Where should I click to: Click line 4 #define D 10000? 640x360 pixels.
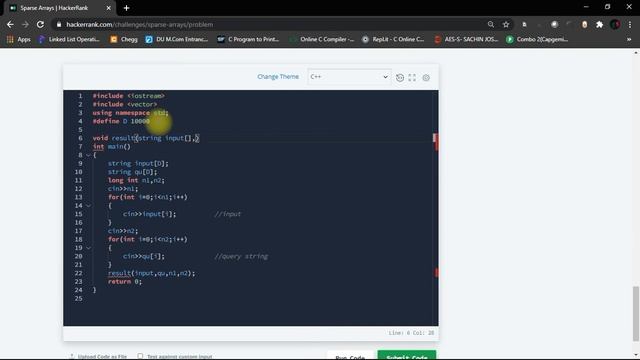click(x=121, y=121)
